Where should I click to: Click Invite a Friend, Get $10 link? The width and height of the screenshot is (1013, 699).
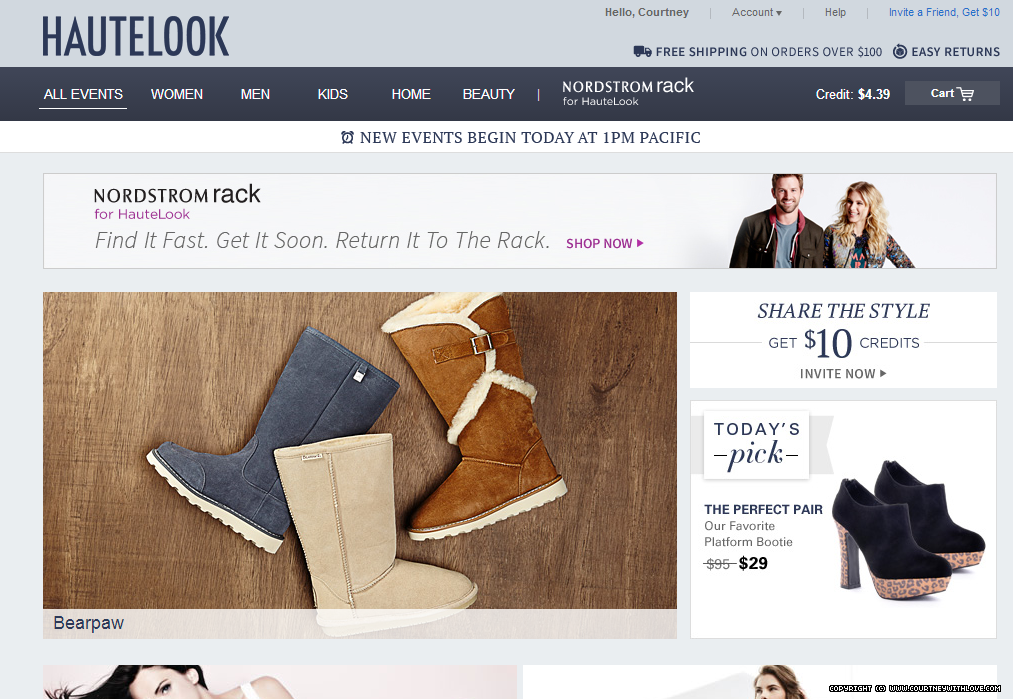click(x=944, y=12)
